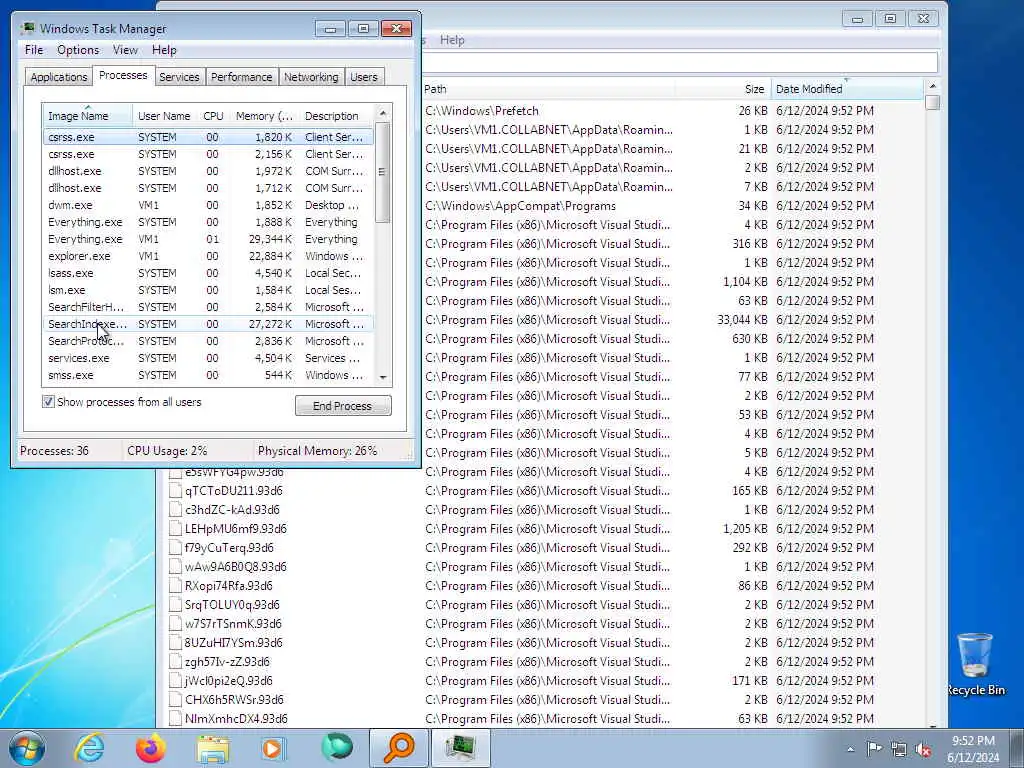Select the smss.exe process row

click(x=208, y=375)
